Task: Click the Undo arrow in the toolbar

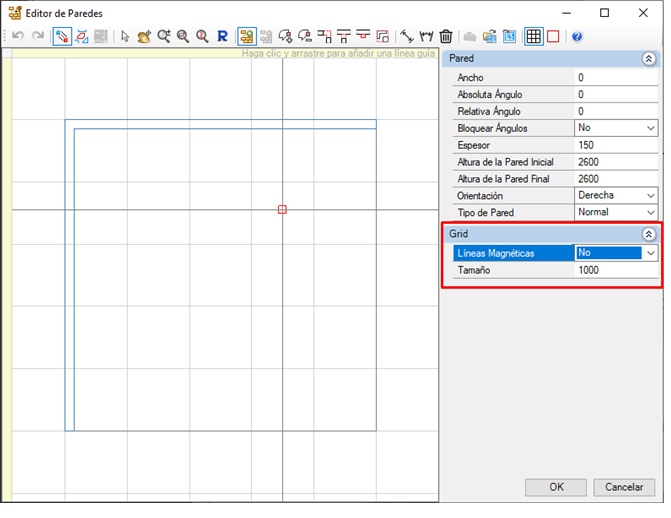Action: [x=18, y=36]
